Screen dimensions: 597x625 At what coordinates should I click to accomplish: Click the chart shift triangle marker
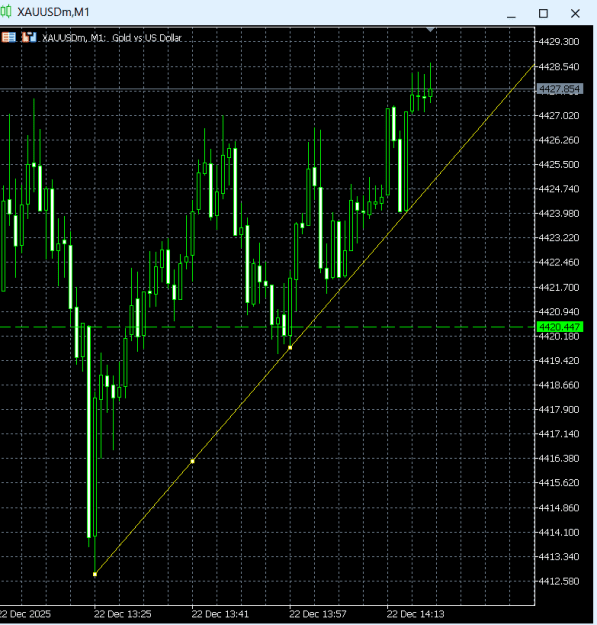coord(430,29)
